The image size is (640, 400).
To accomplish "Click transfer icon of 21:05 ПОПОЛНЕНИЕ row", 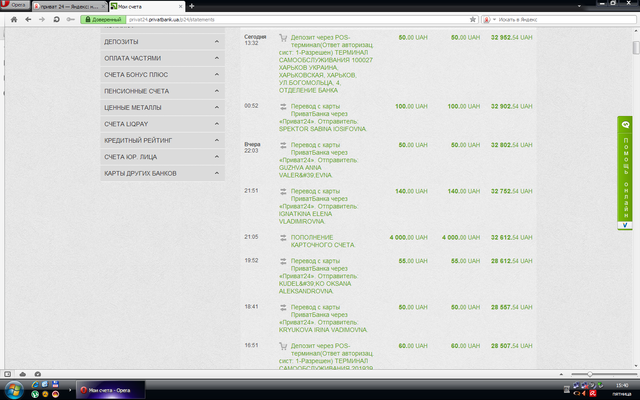I will coord(283,238).
